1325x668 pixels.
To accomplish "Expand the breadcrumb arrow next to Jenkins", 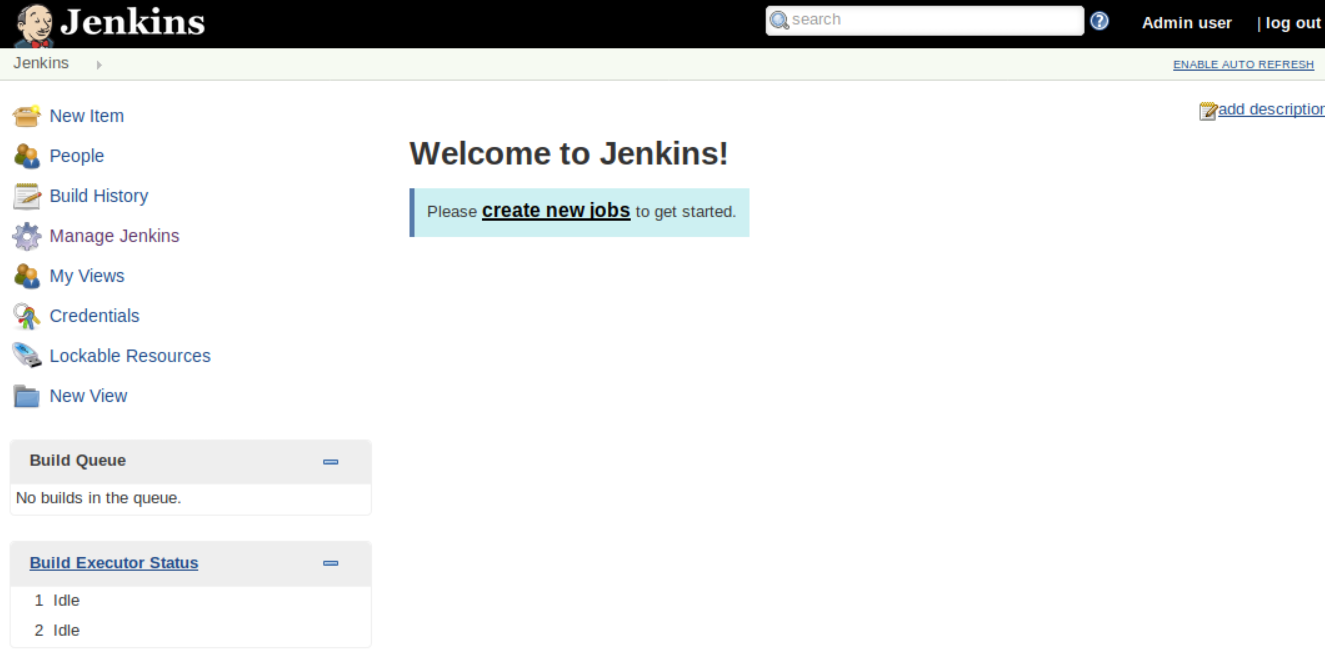I will [x=97, y=64].
